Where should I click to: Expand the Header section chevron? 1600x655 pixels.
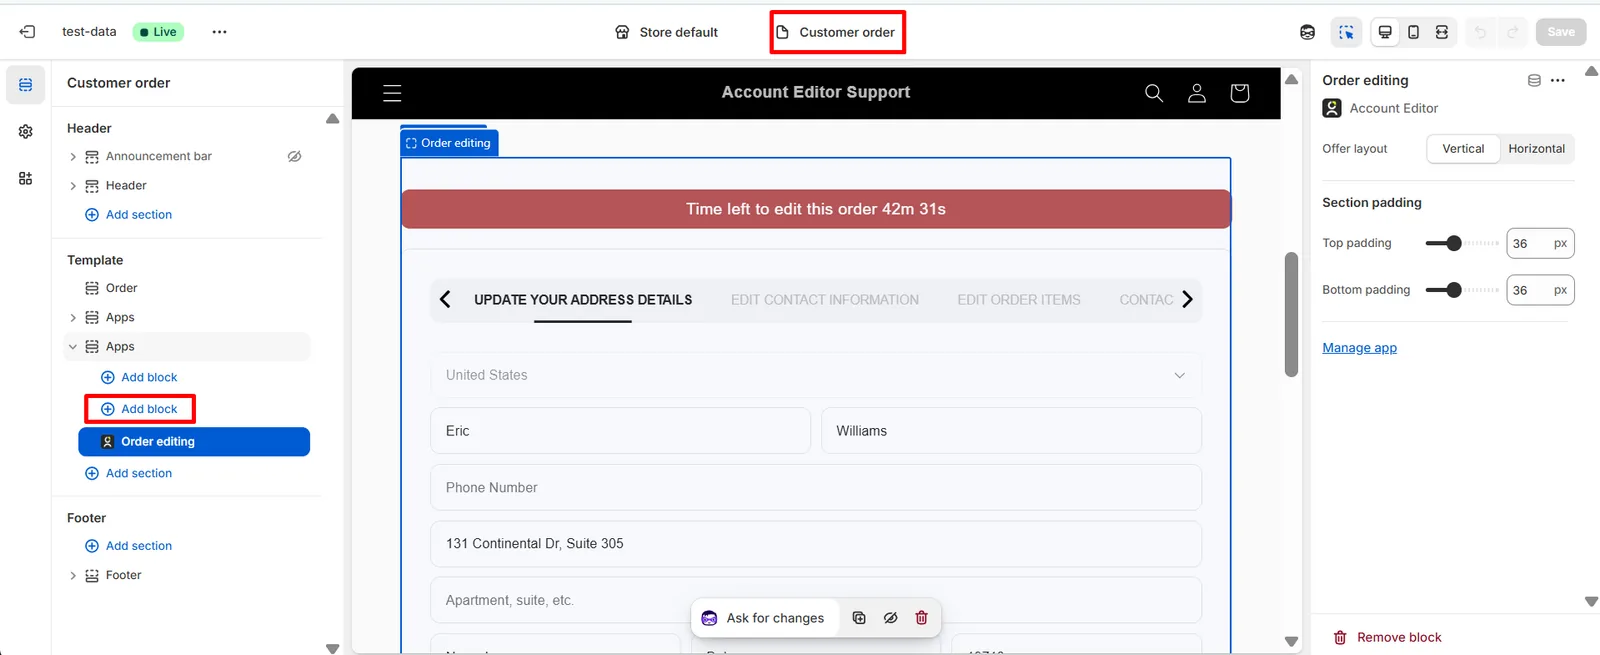pos(73,186)
